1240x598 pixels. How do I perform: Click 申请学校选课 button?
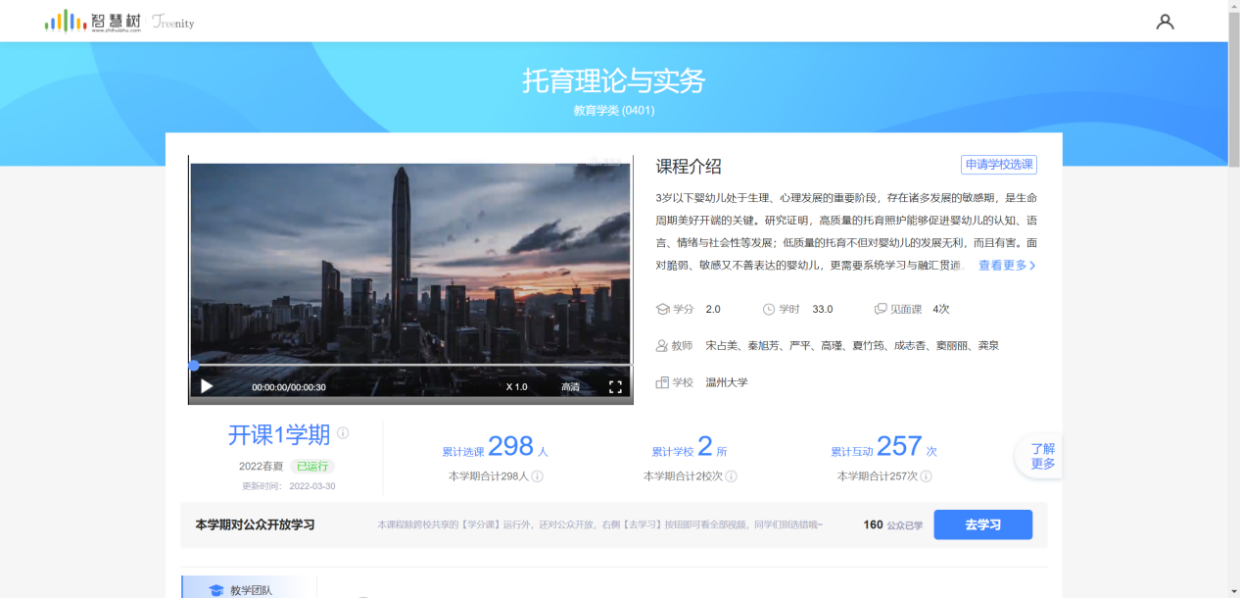click(998, 165)
